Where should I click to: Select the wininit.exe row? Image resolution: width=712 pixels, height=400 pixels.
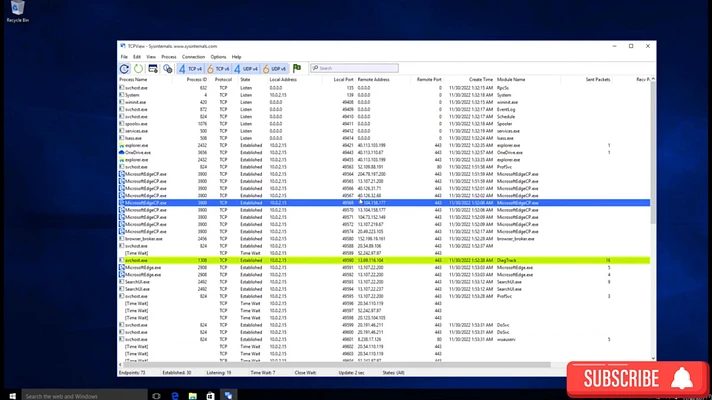(384, 102)
